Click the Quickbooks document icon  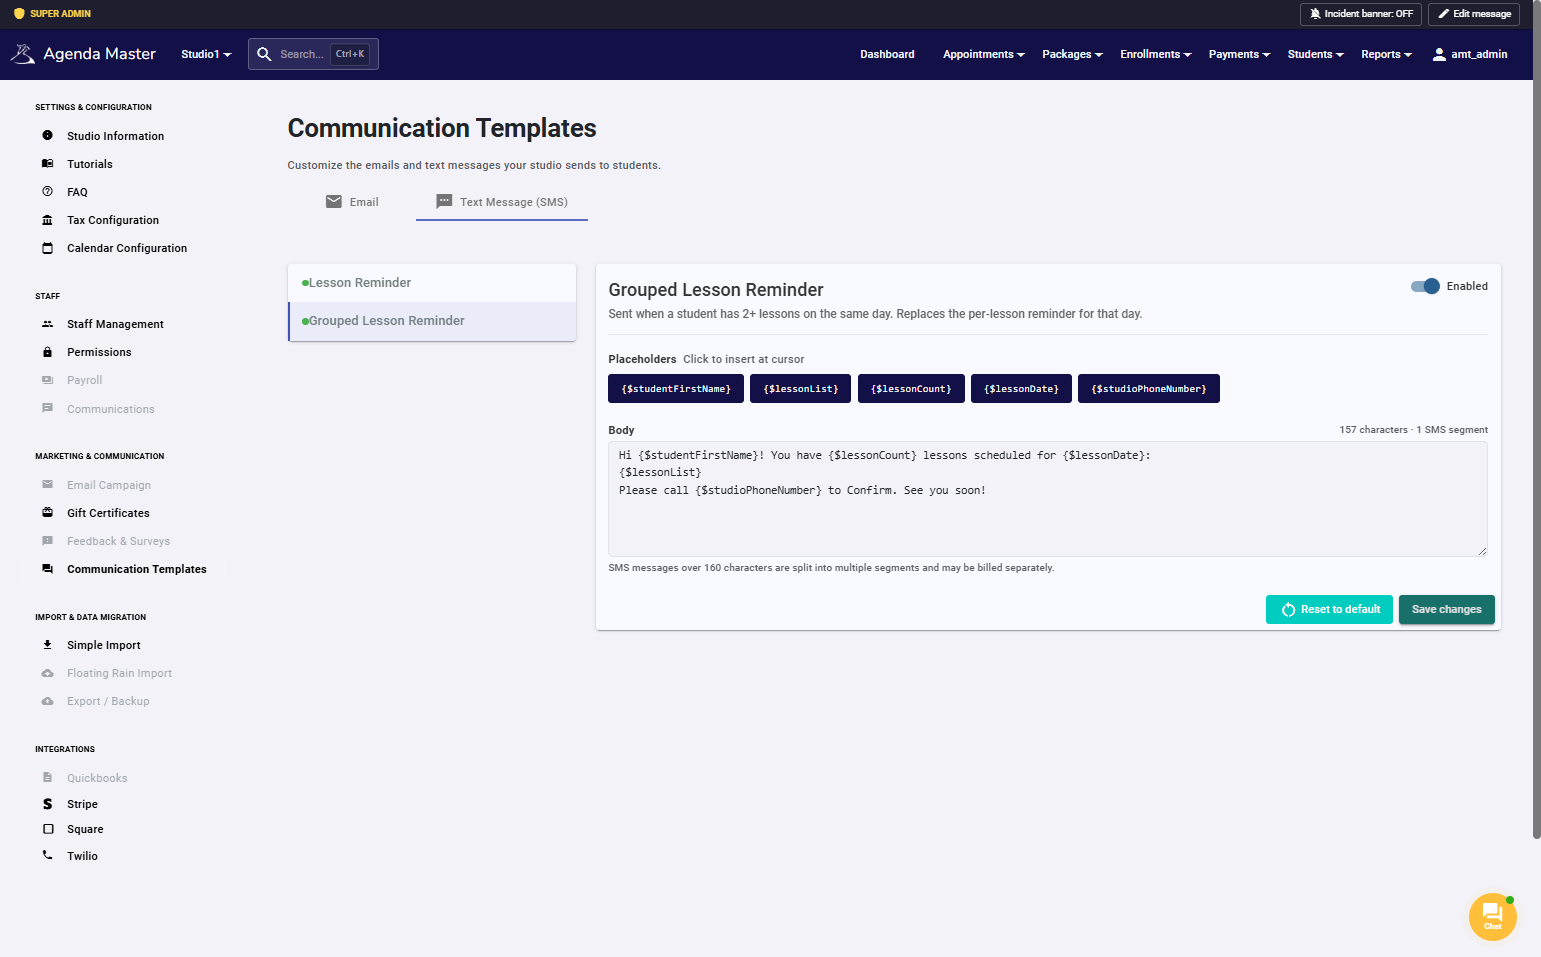point(47,777)
